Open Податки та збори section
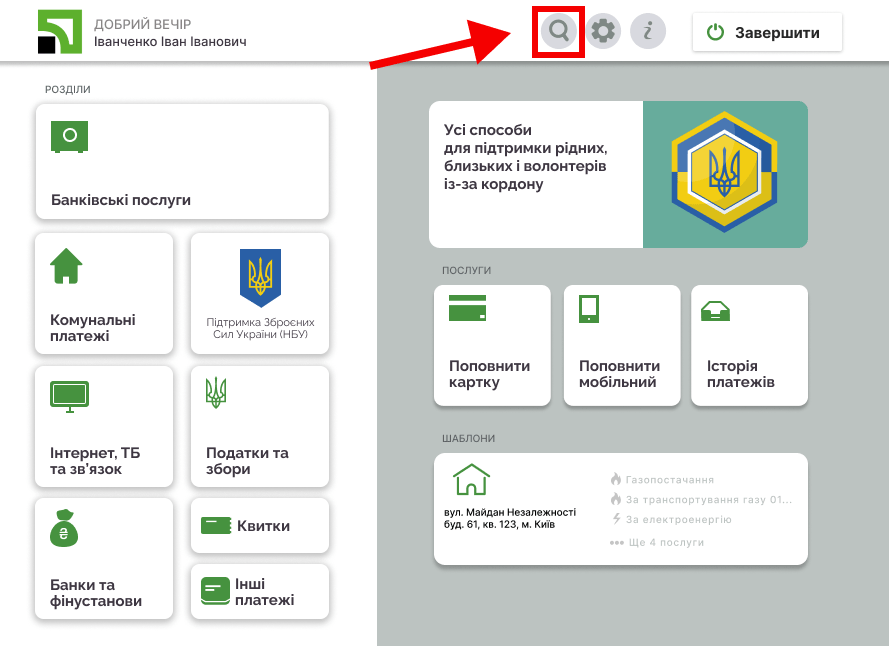 [260, 426]
